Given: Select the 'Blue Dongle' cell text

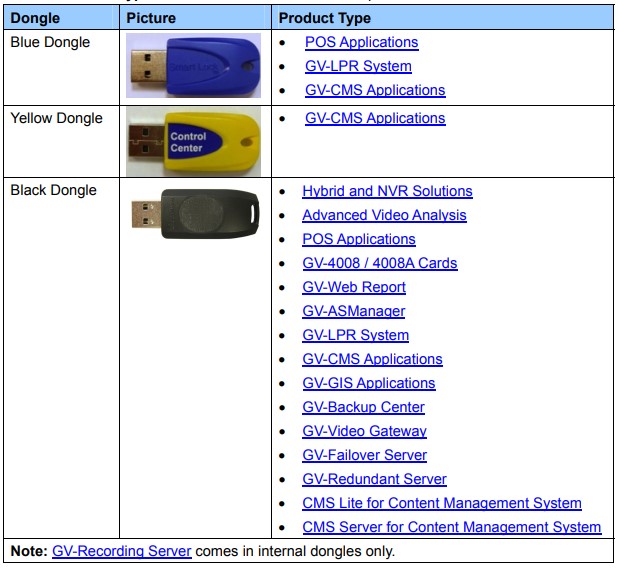Looking at the screenshot, I should [x=50, y=42].
